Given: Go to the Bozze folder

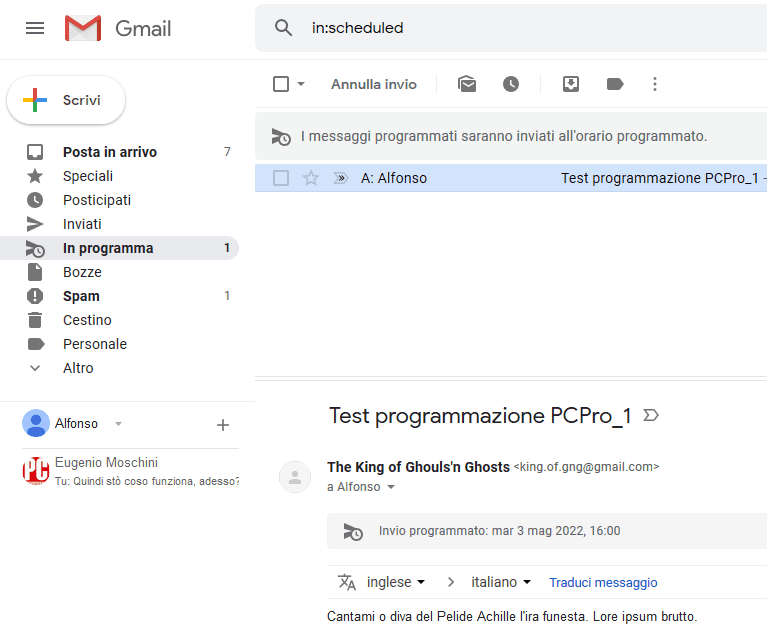Looking at the screenshot, I should tap(82, 272).
